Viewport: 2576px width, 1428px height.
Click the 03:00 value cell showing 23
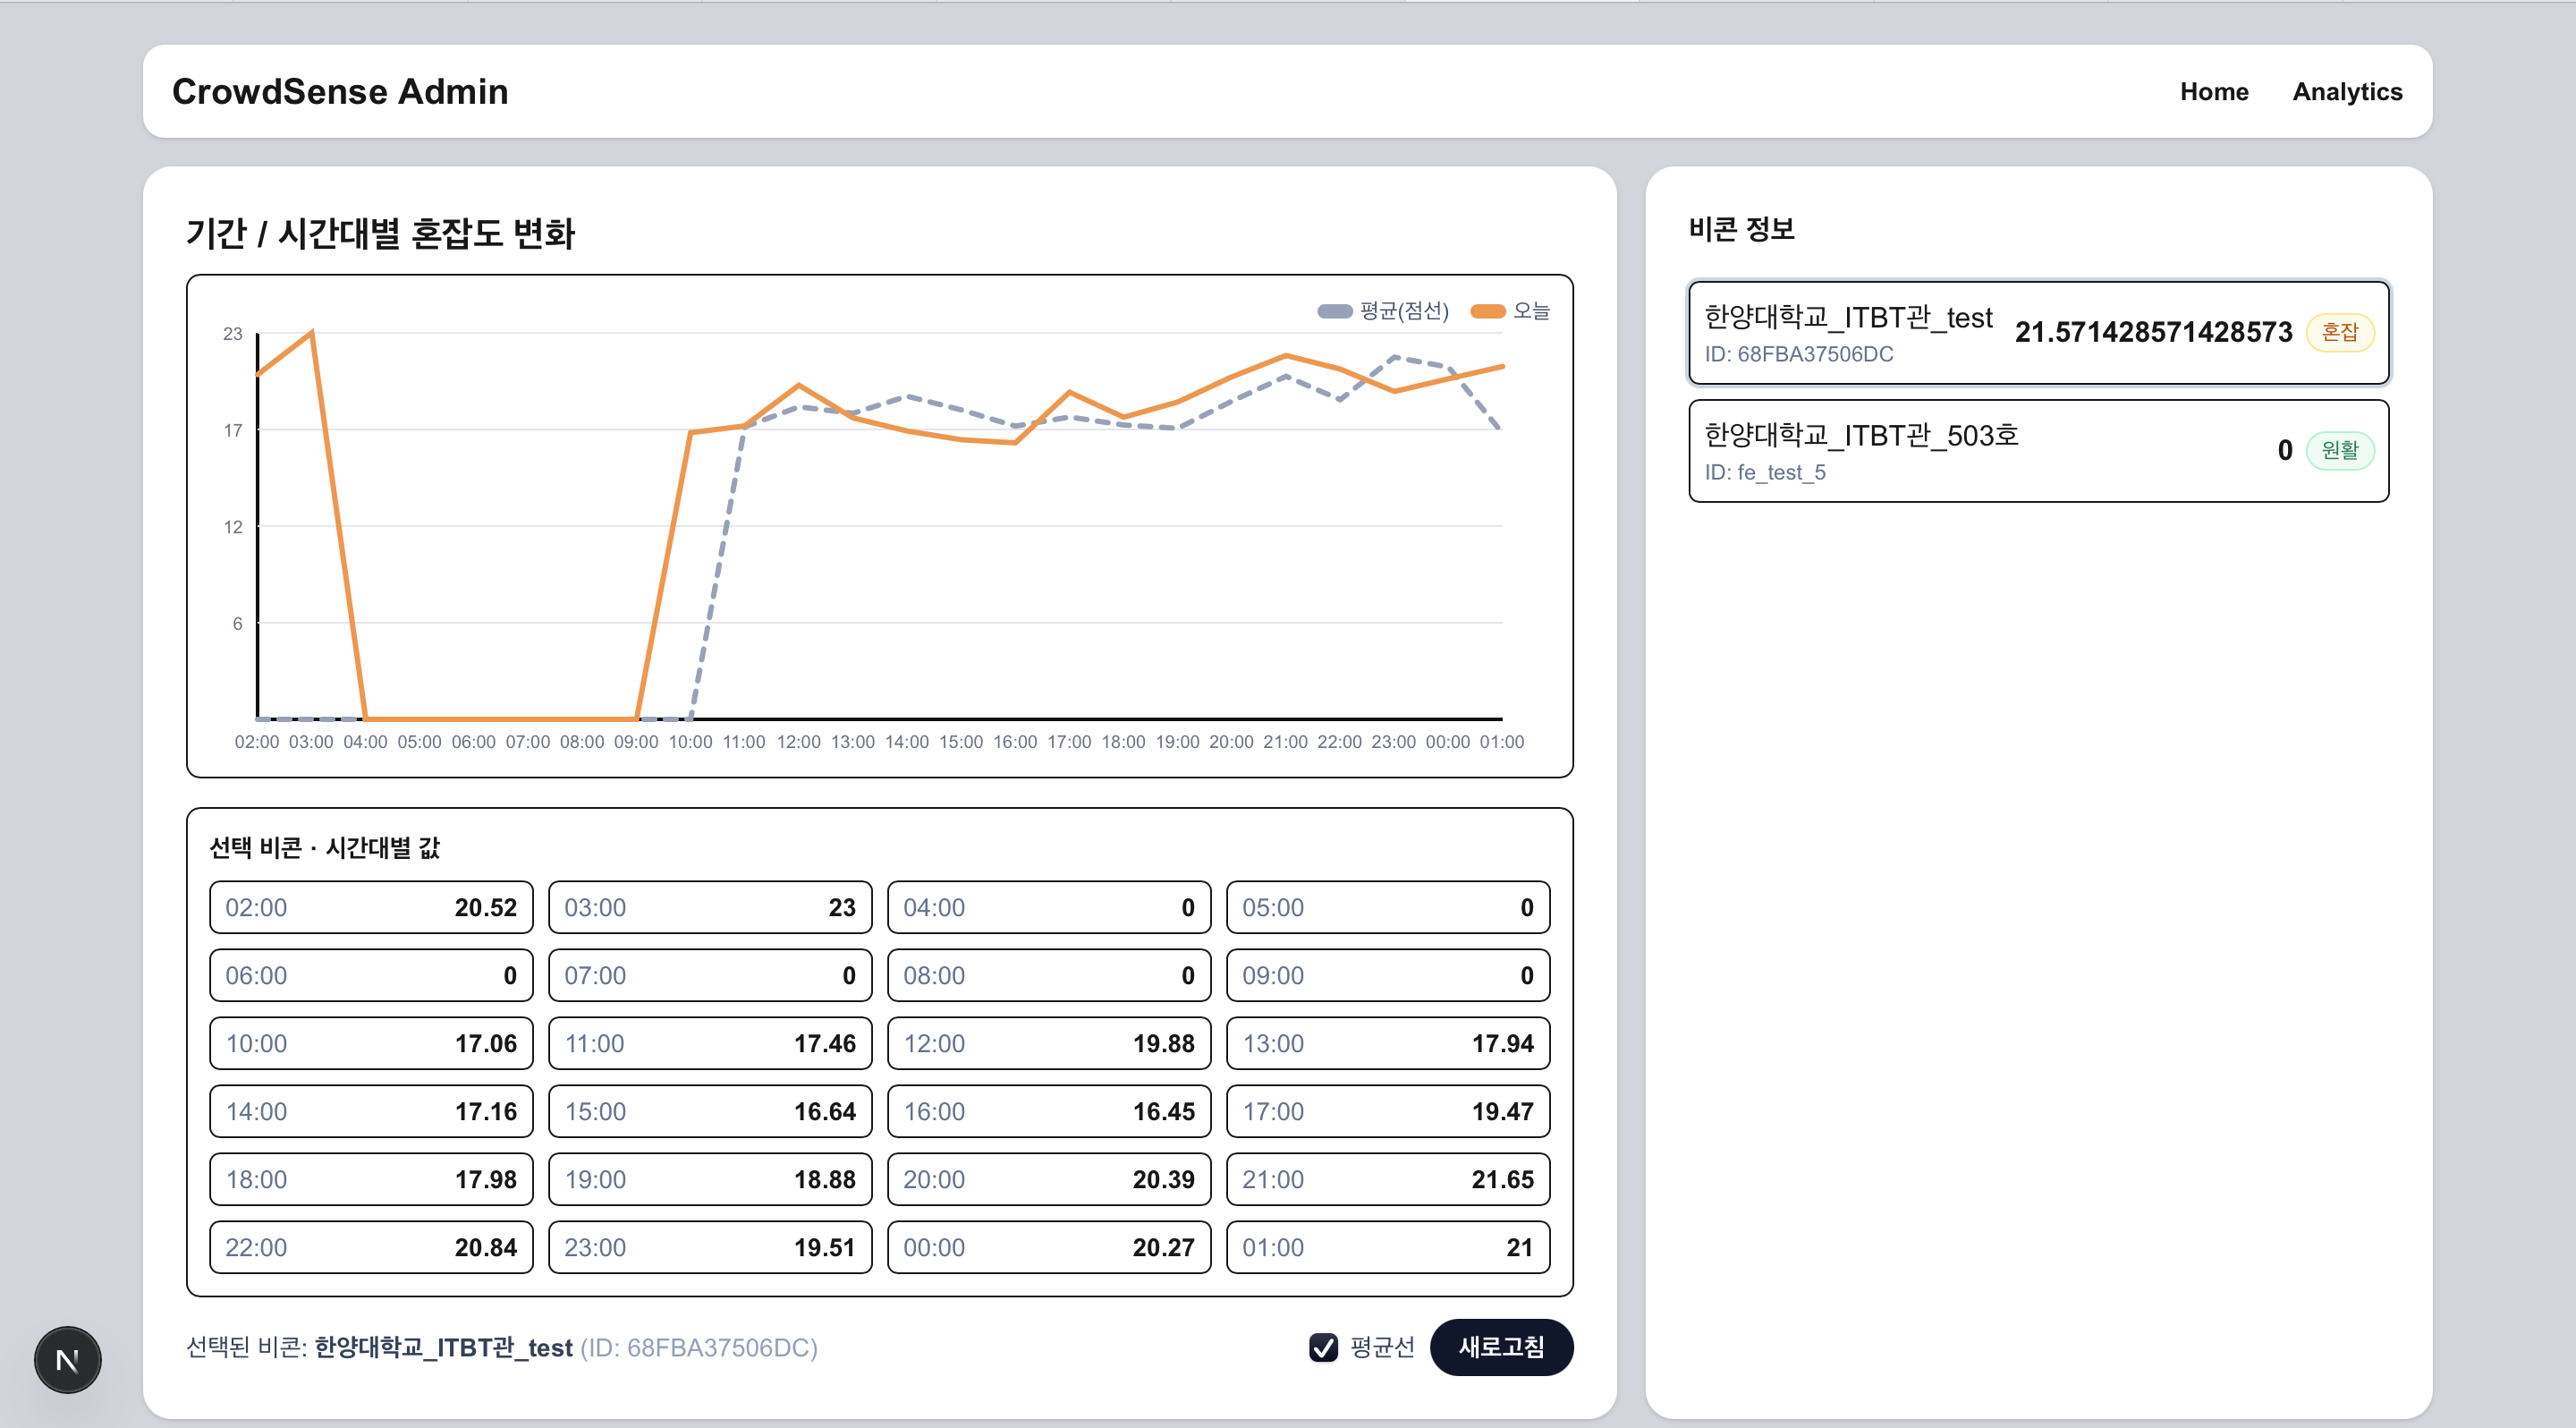[x=709, y=907]
